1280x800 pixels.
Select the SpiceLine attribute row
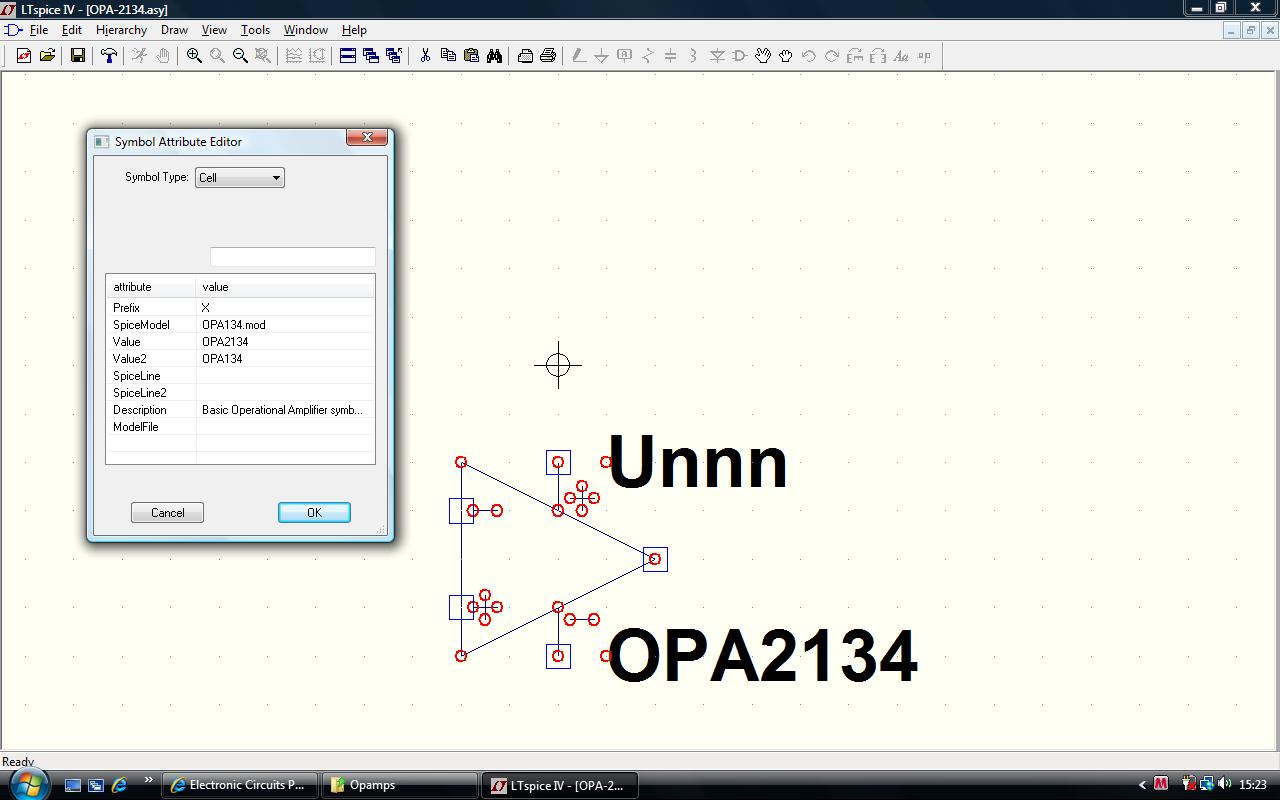click(240, 376)
